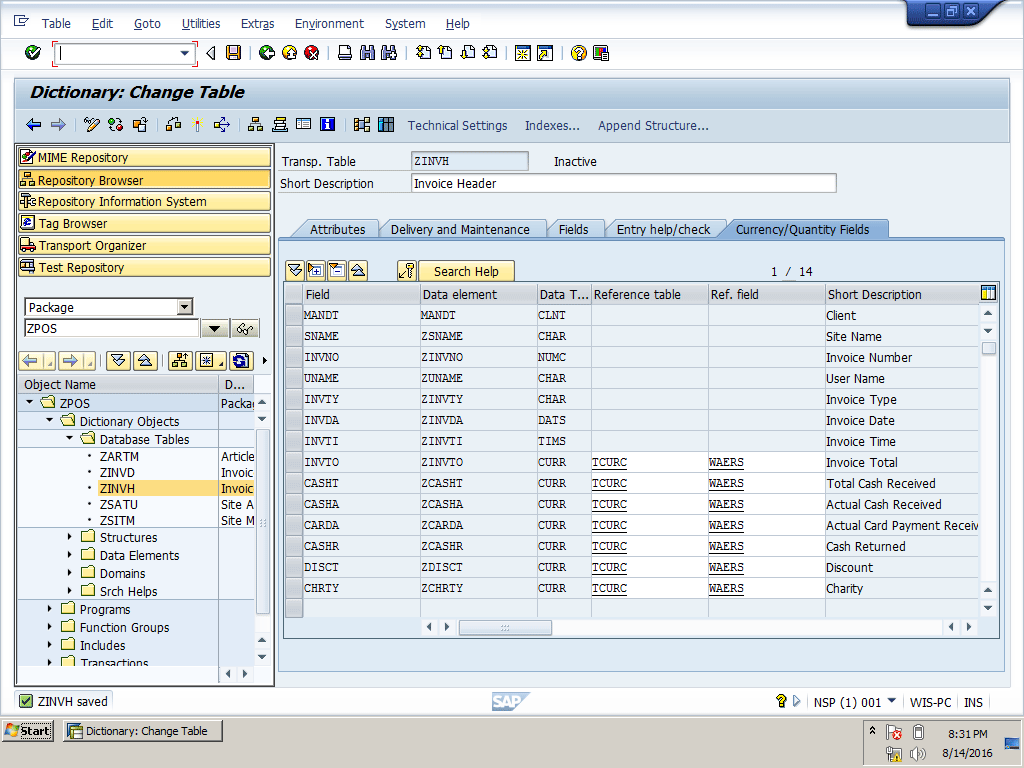
Task: Click the key icon beside Search Help
Action: tap(406, 271)
